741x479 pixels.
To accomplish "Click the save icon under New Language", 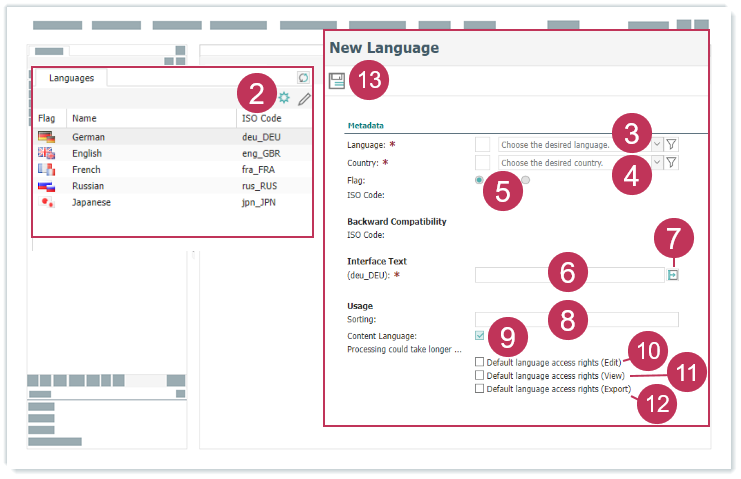I will 337,82.
